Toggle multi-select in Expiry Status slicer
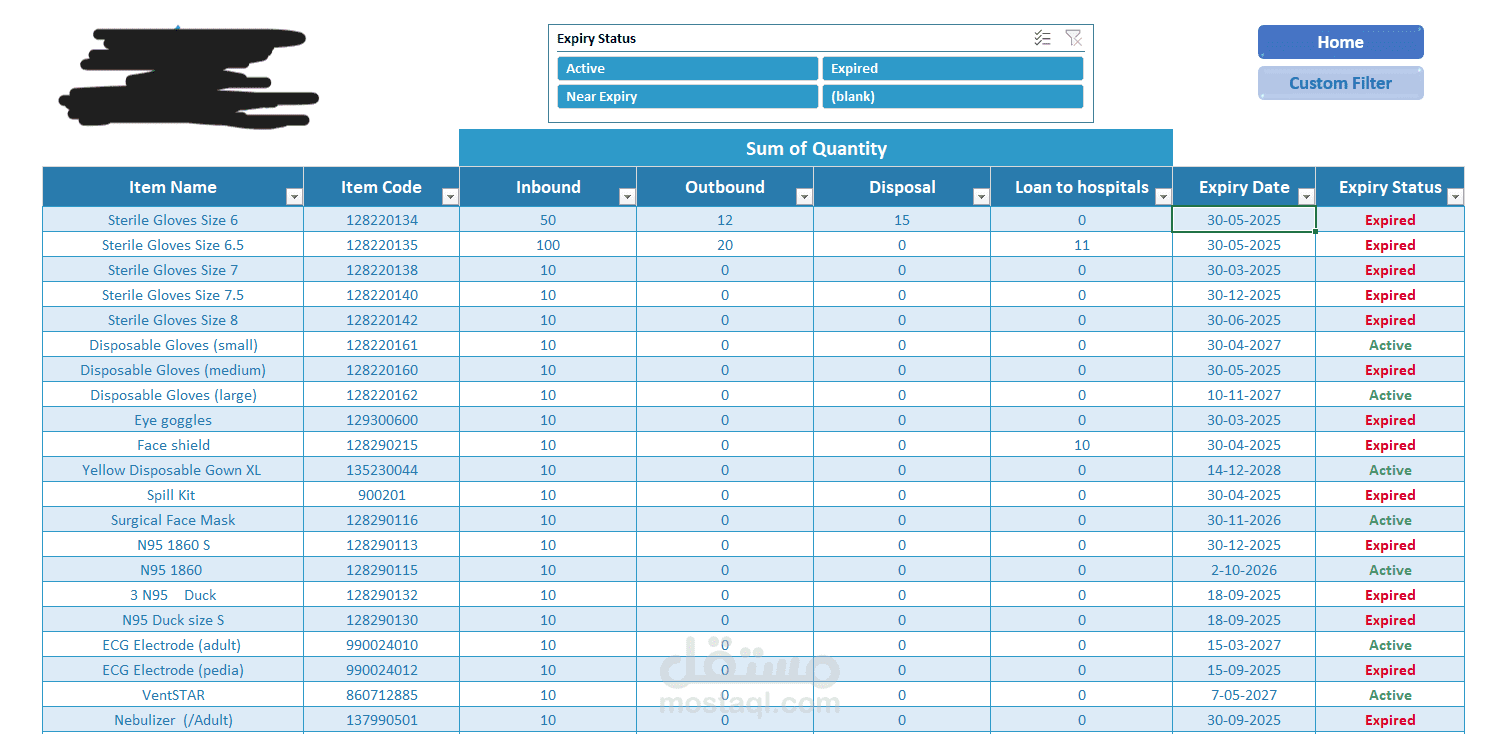Screen dimensions: 1501x734 click(x=1042, y=38)
